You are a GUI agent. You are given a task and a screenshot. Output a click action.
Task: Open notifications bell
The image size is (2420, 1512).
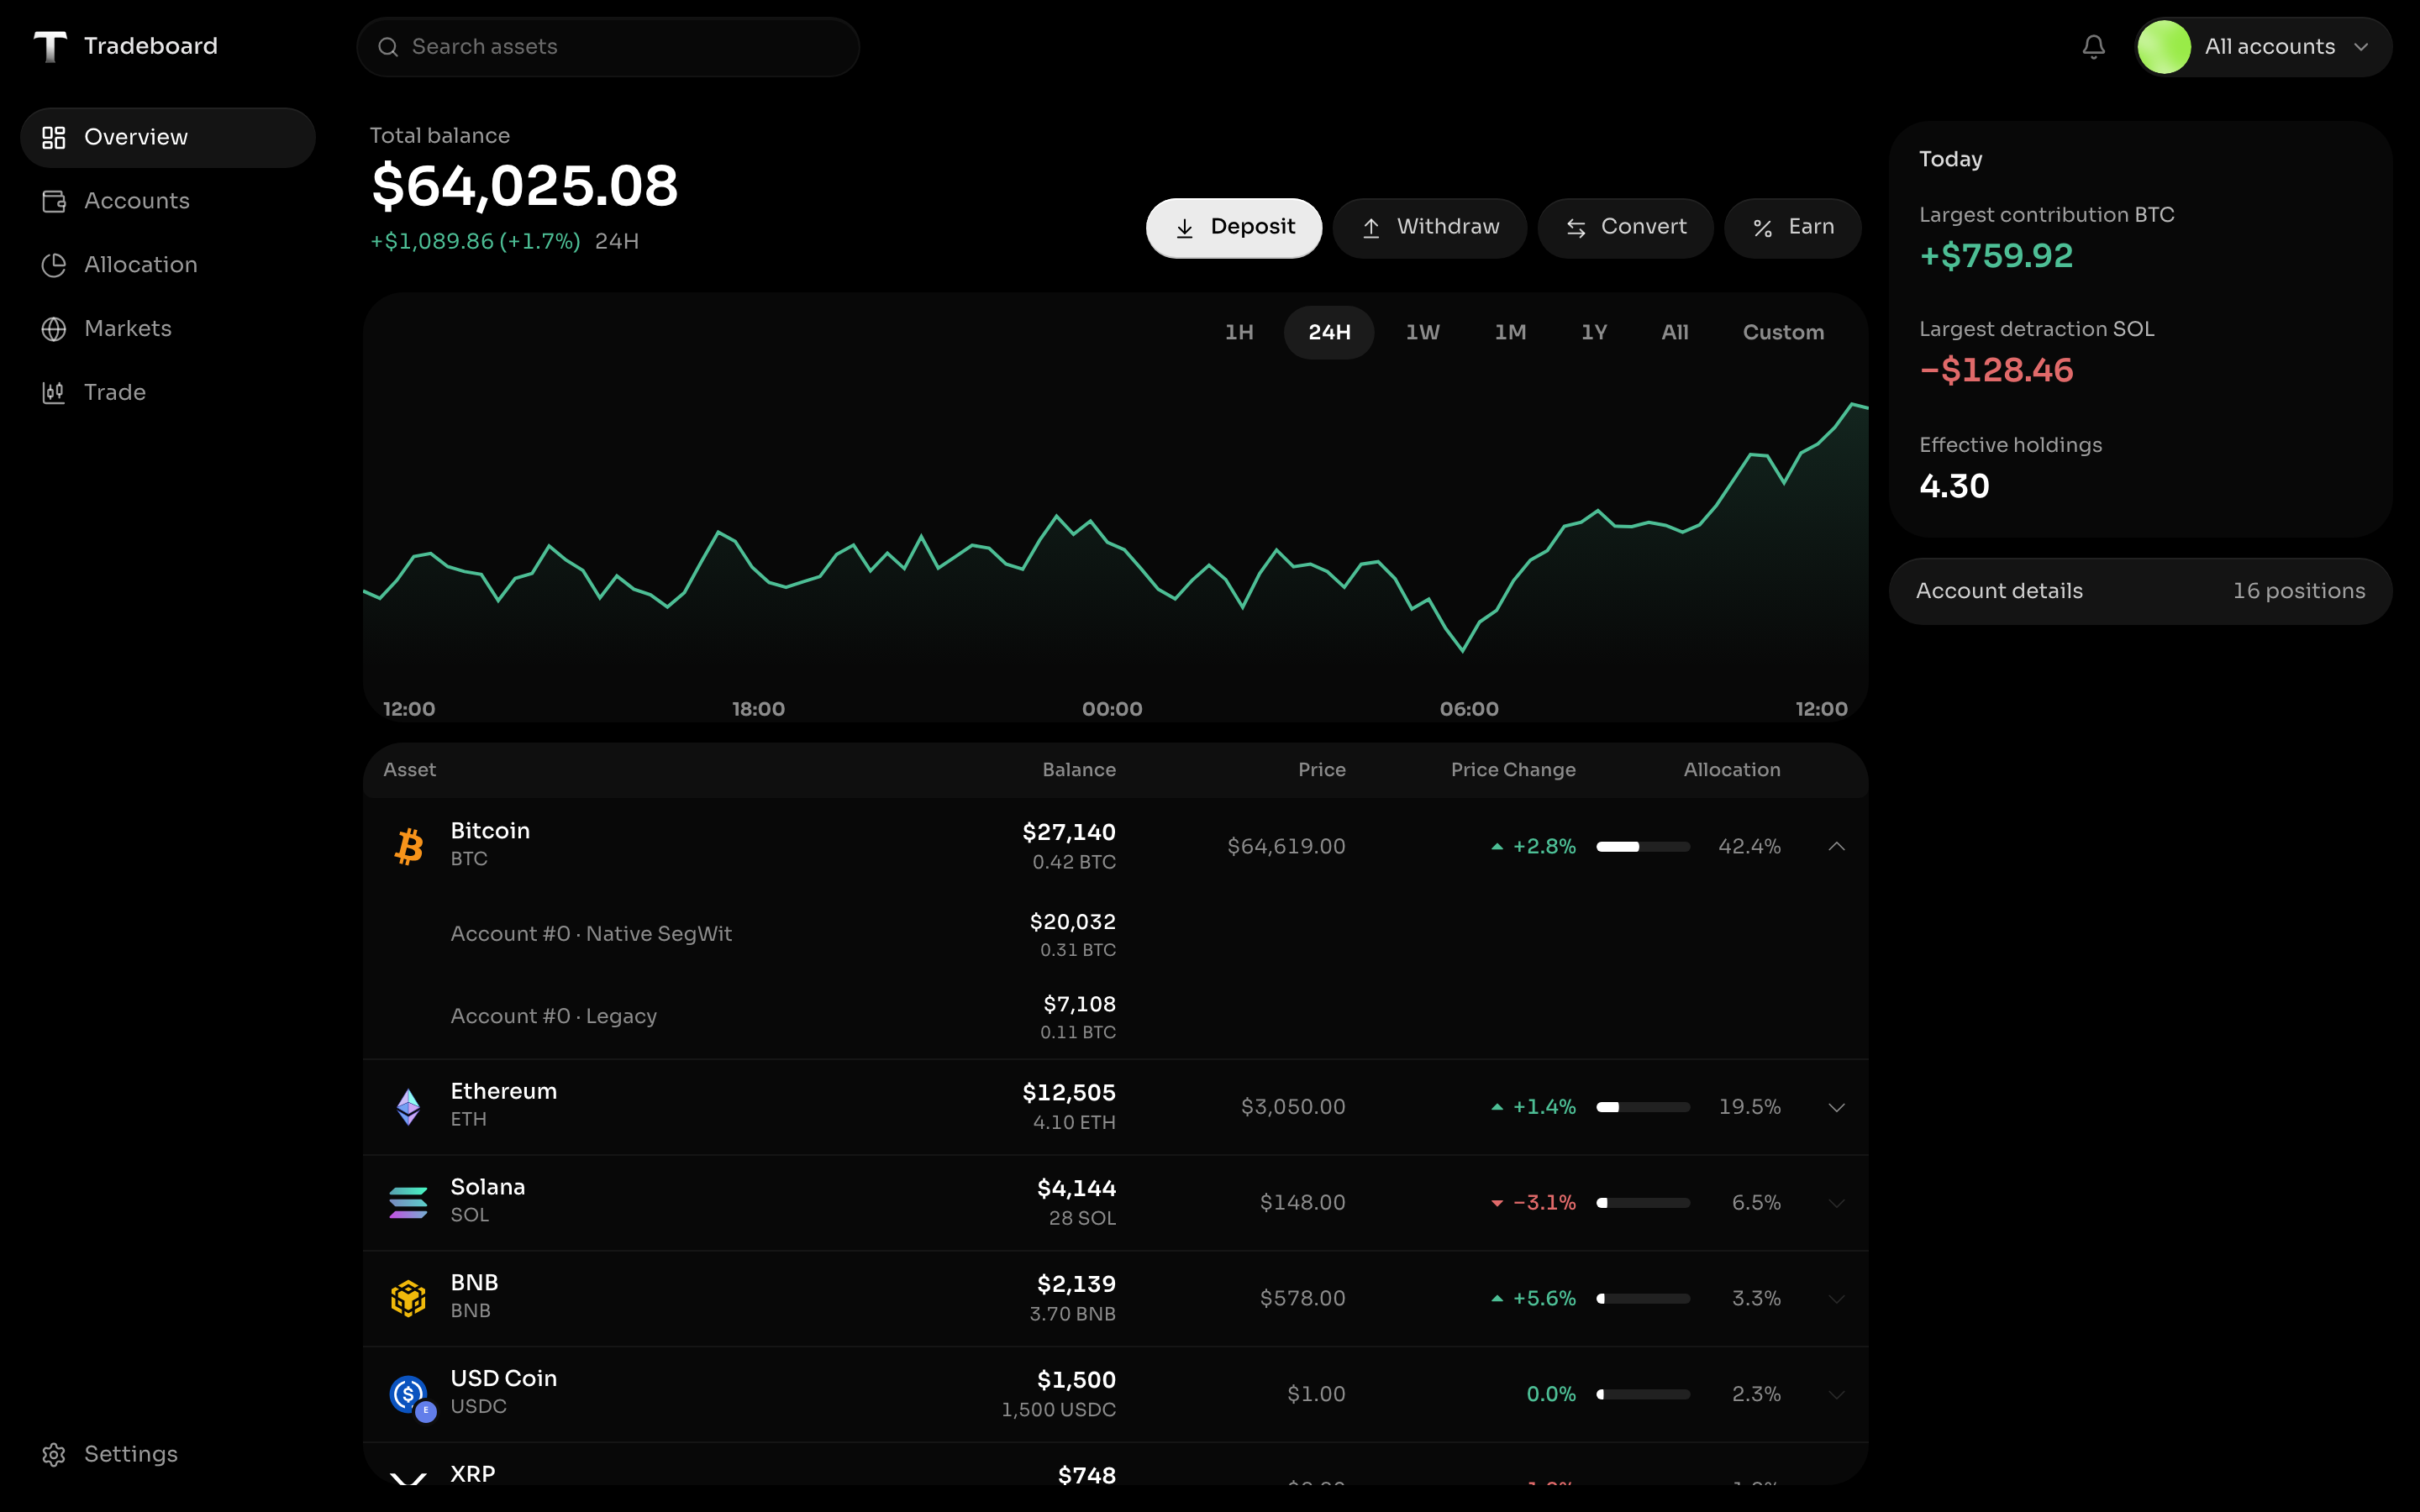click(x=2093, y=47)
